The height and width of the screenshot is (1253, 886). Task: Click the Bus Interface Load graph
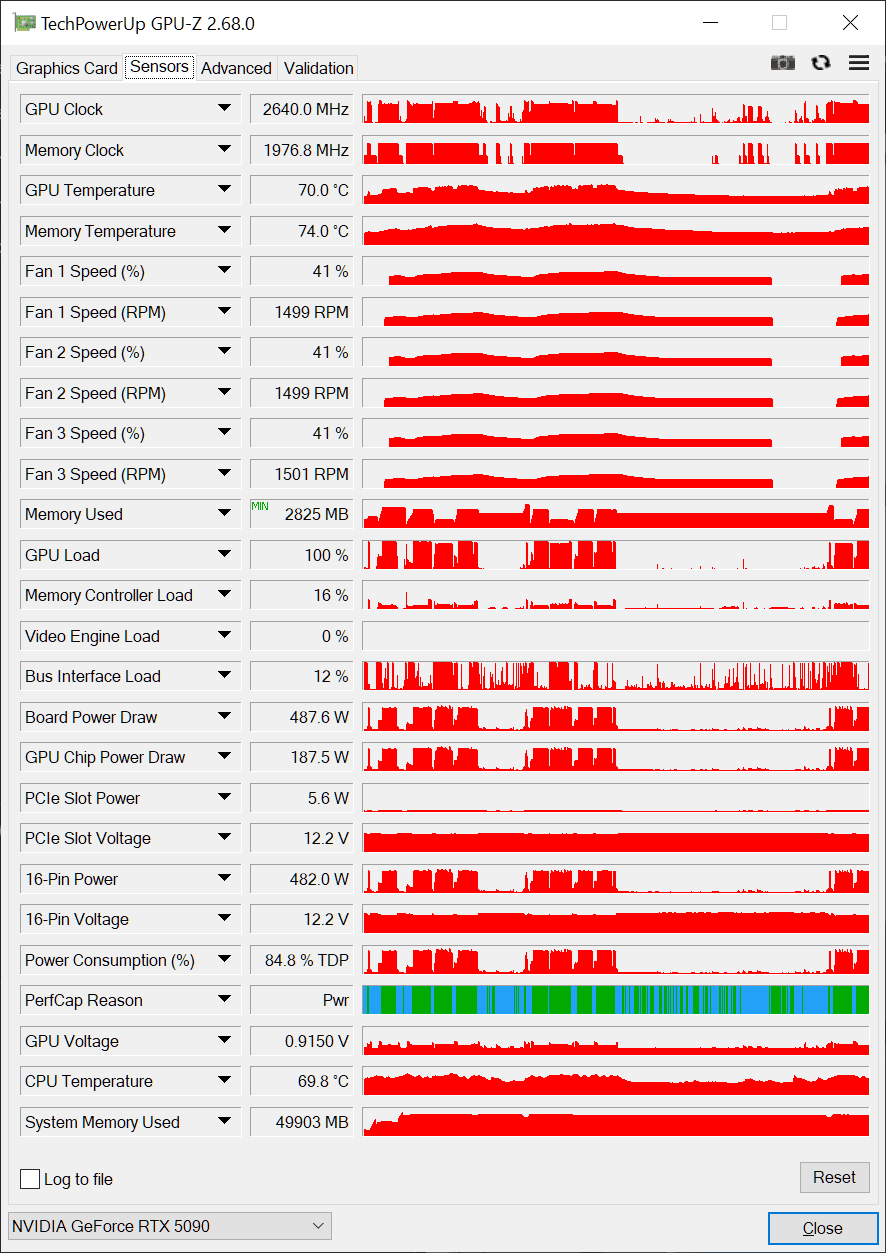616,676
